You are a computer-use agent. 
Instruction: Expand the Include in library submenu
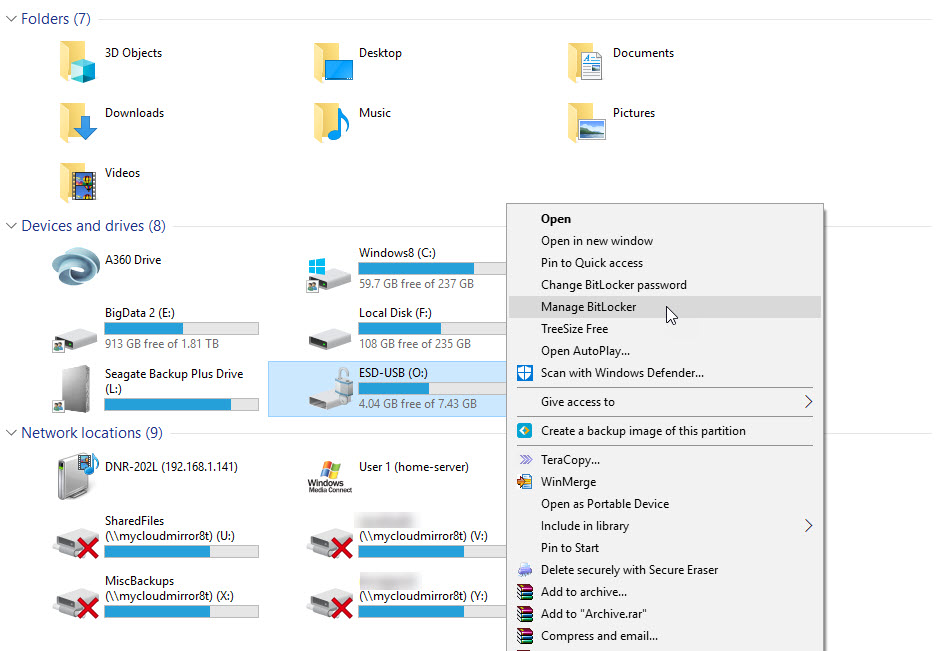(808, 526)
